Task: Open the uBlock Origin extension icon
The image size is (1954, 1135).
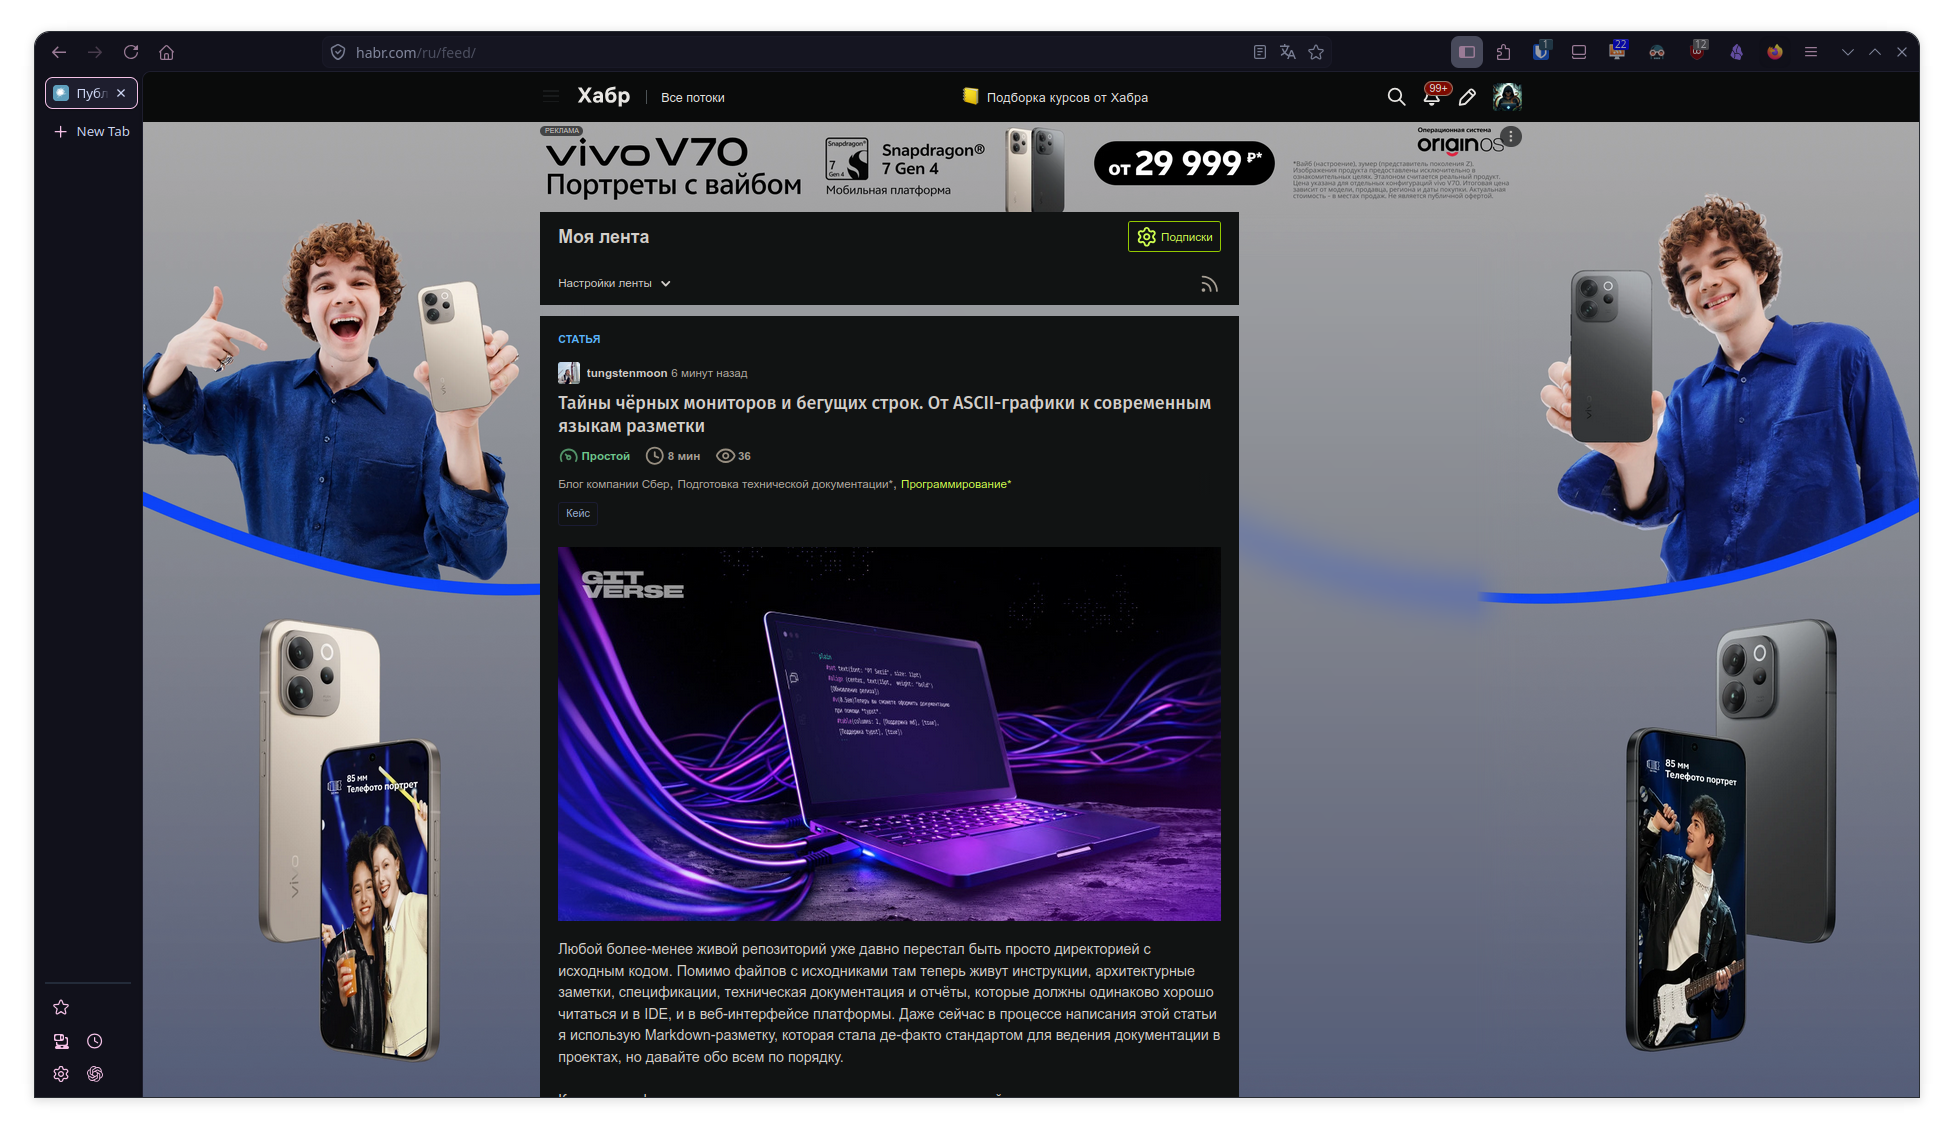Action: click(1697, 51)
